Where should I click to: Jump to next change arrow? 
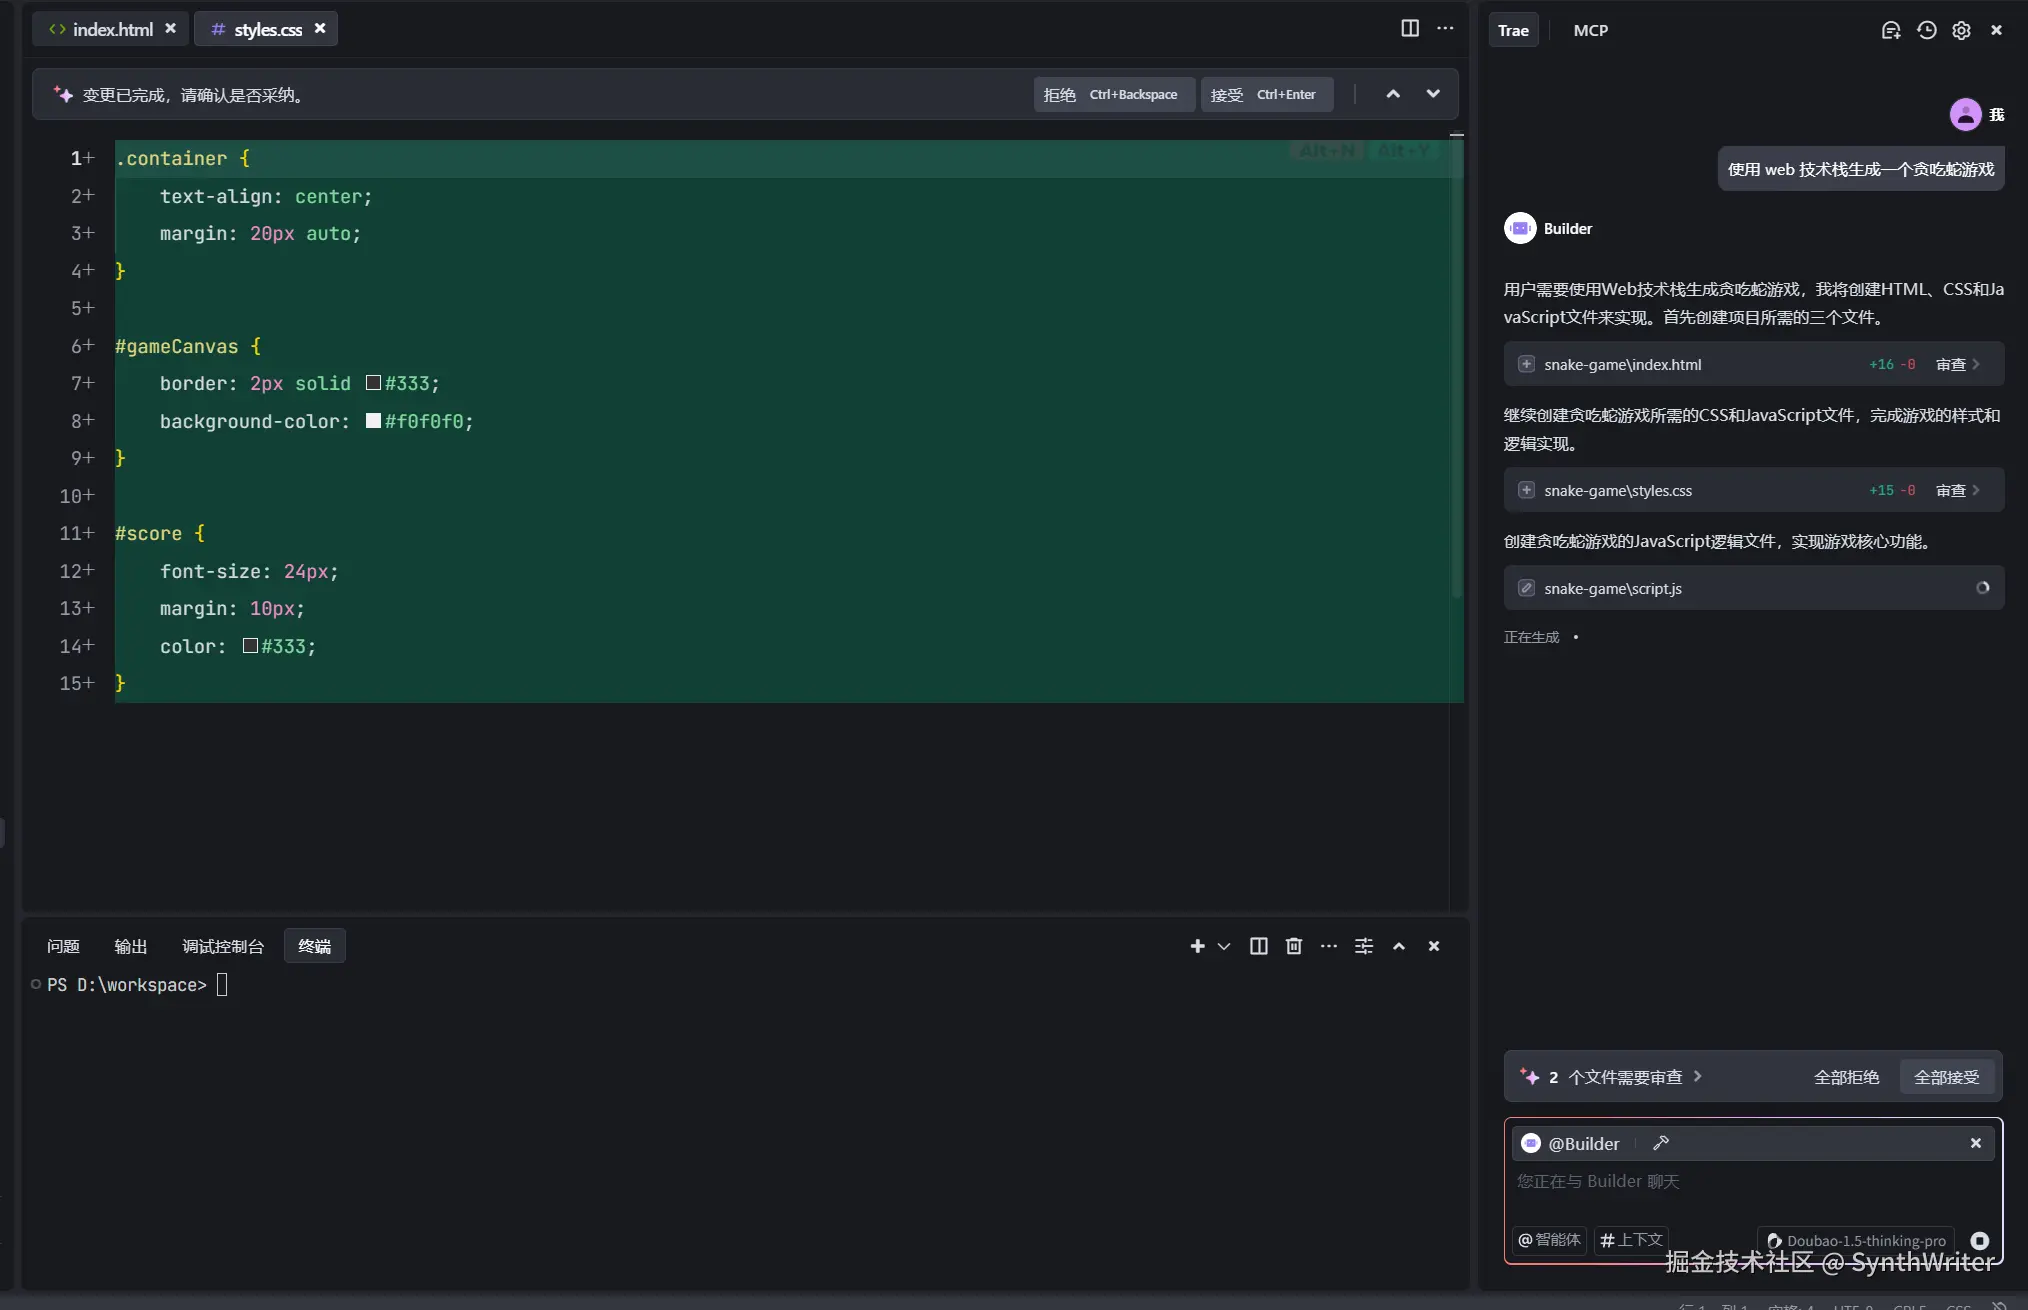coord(1433,94)
